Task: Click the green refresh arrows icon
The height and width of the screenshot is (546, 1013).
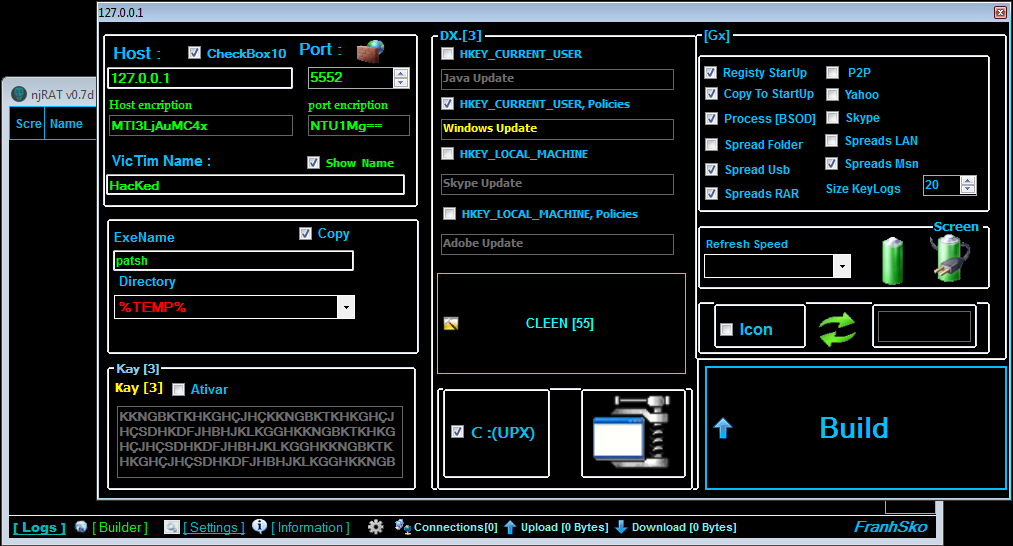Action: coord(837,329)
